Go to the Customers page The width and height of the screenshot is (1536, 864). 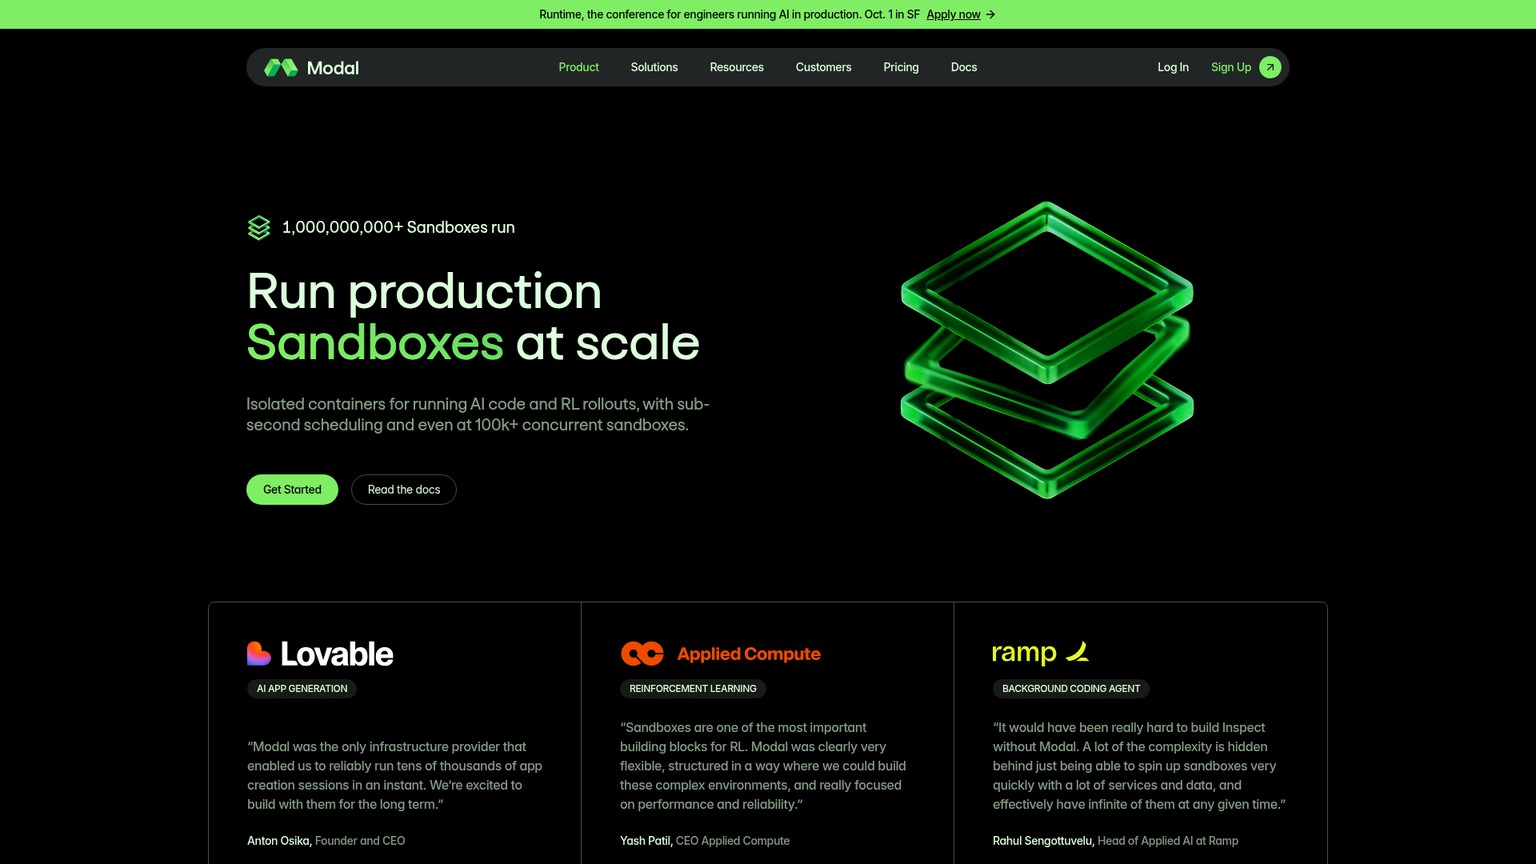[824, 67]
